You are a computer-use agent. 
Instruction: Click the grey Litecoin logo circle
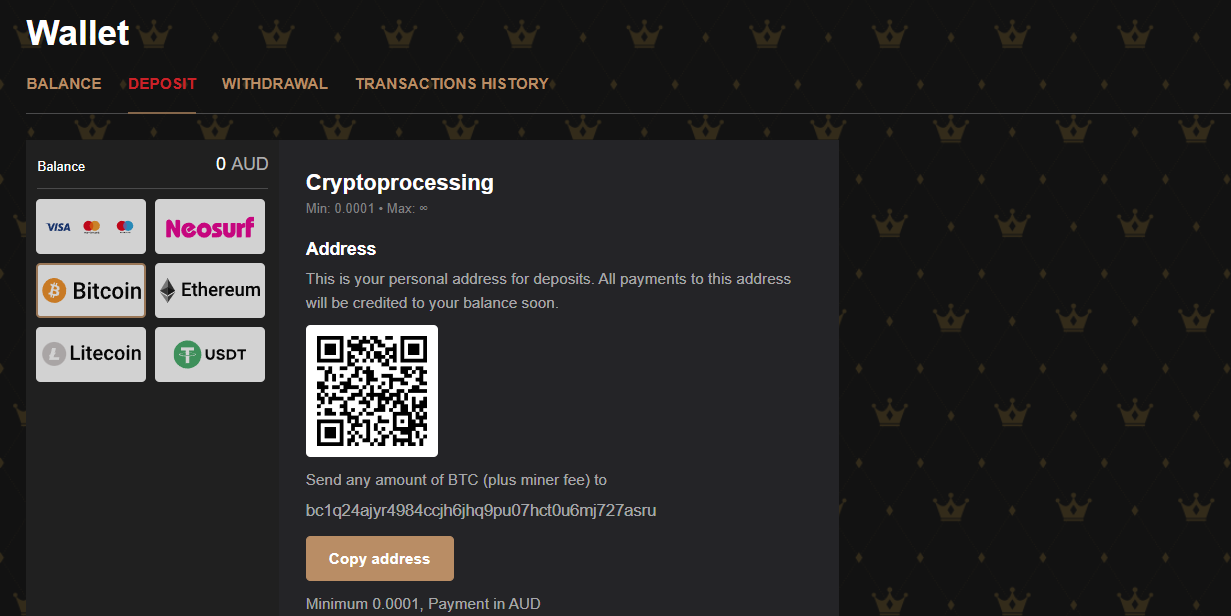point(54,354)
